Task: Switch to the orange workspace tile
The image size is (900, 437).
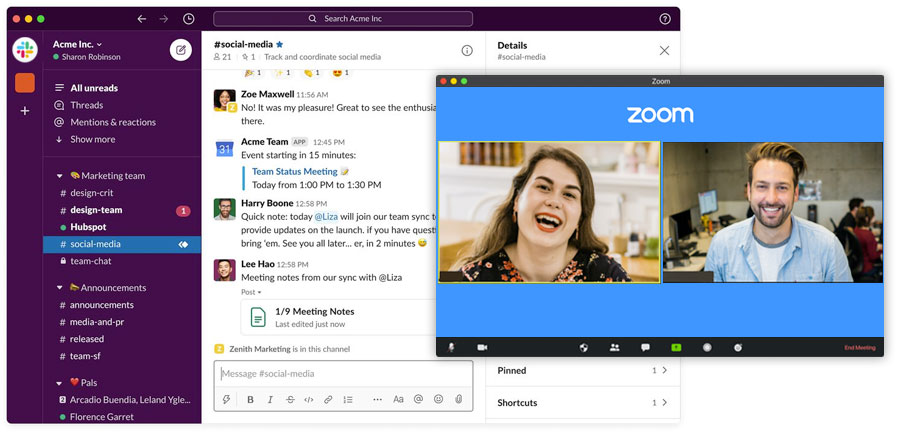Action: pyautogui.click(x=25, y=83)
